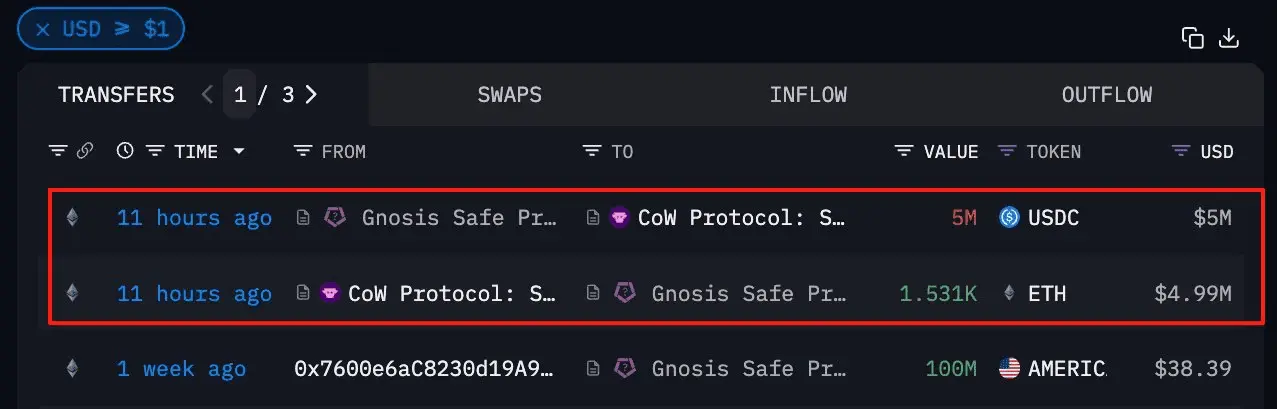Click the clock icon beside TIME

[125, 151]
